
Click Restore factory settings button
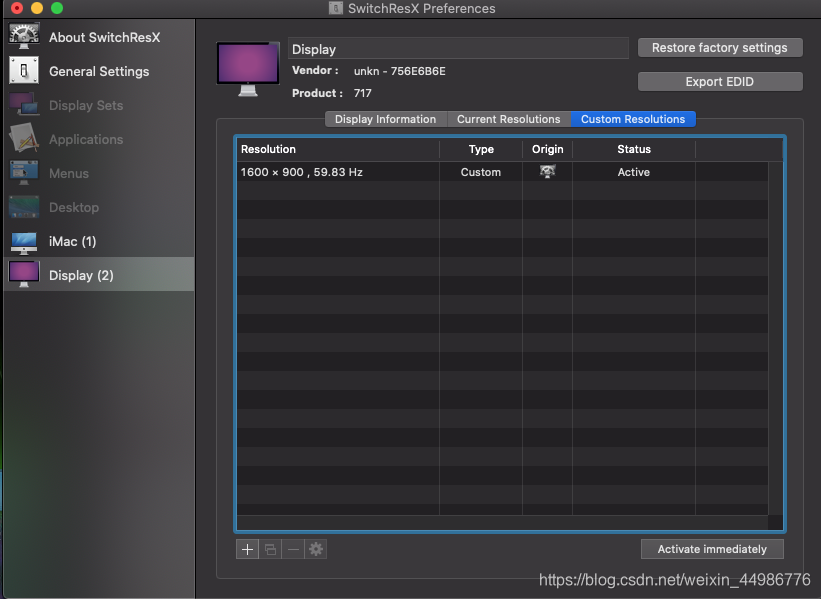click(720, 48)
